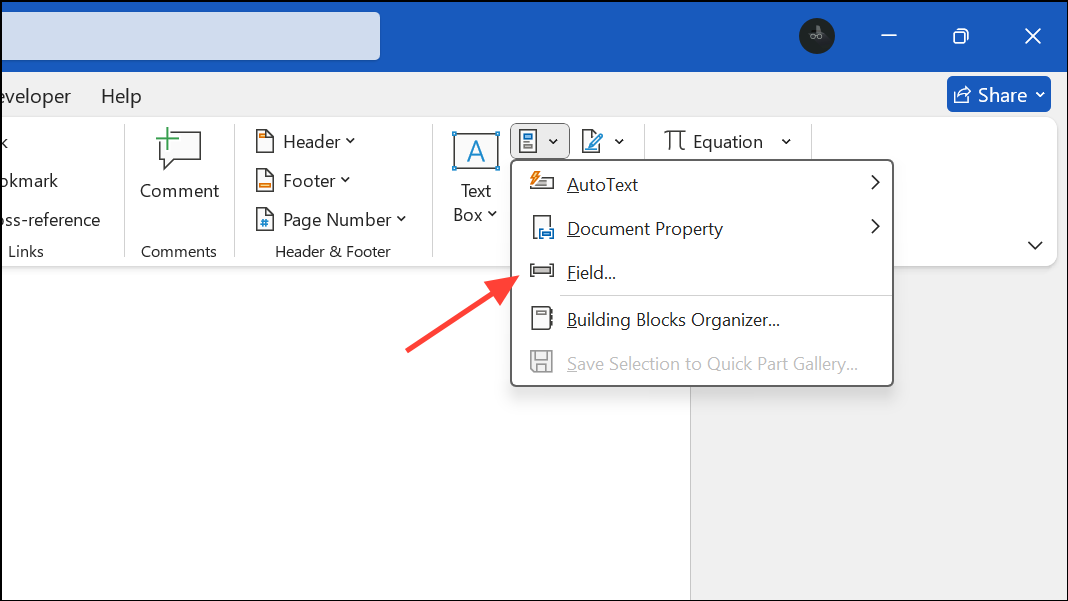Viewport: 1068px width, 601px height.
Task: Select Building Blocks Organizer
Action: (673, 319)
